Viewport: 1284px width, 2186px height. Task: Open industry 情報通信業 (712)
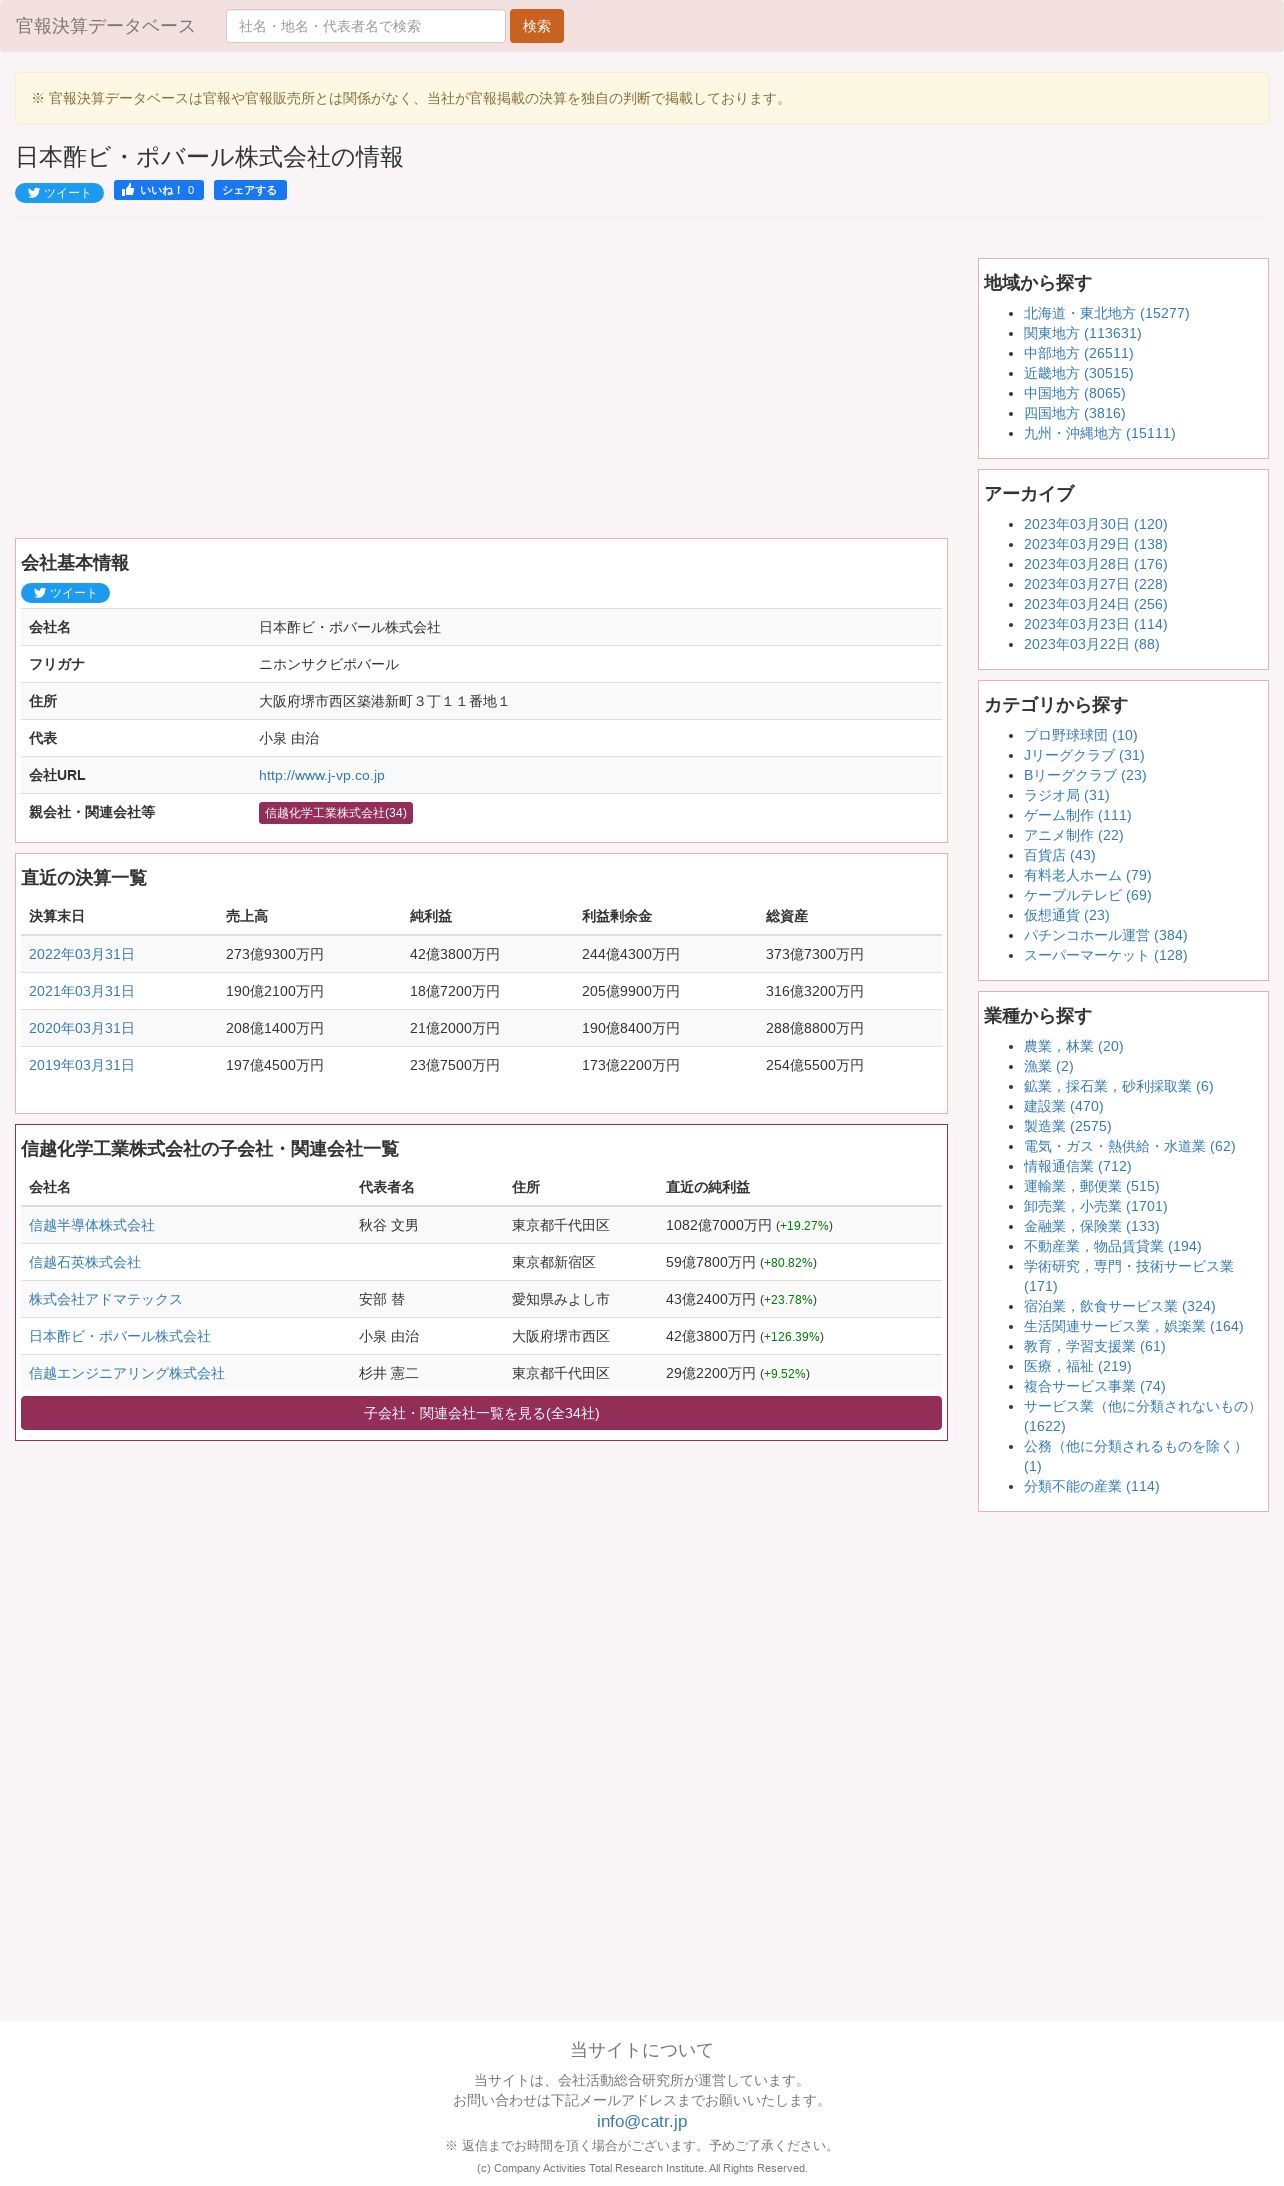pos(1077,1167)
